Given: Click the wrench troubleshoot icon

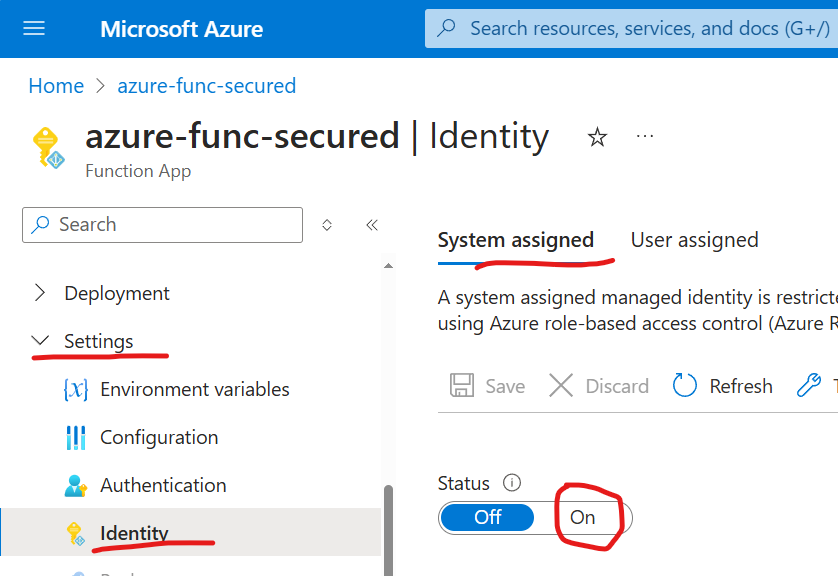Looking at the screenshot, I should click(809, 385).
